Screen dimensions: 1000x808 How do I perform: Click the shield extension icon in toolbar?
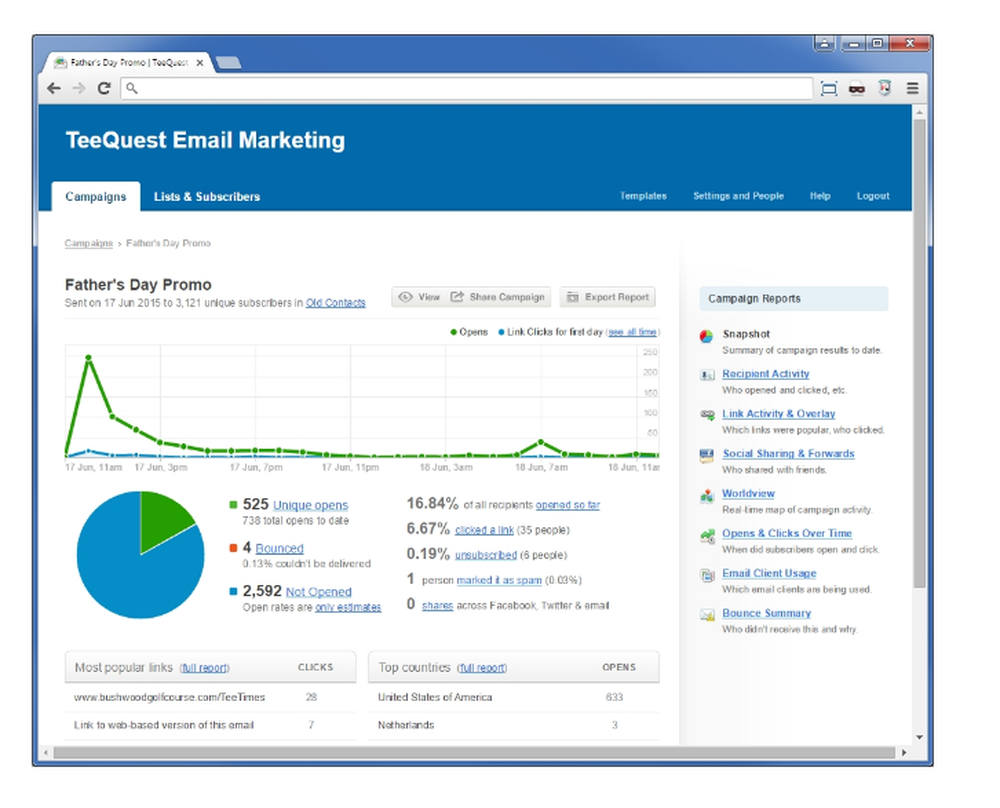pos(885,88)
